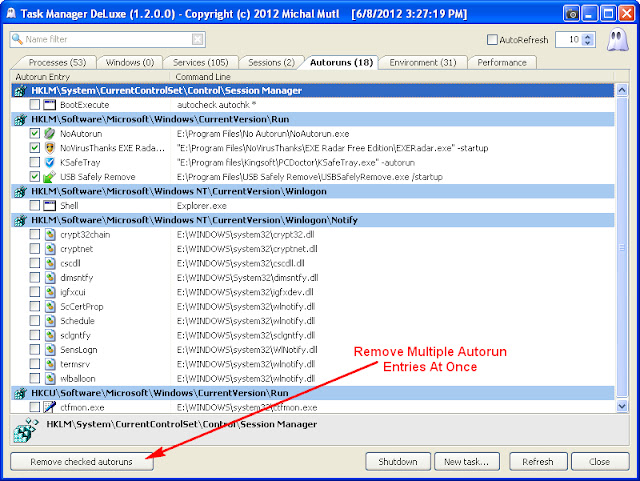
Task: Switch to the Windows (0) tab
Action: (x=130, y=62)
